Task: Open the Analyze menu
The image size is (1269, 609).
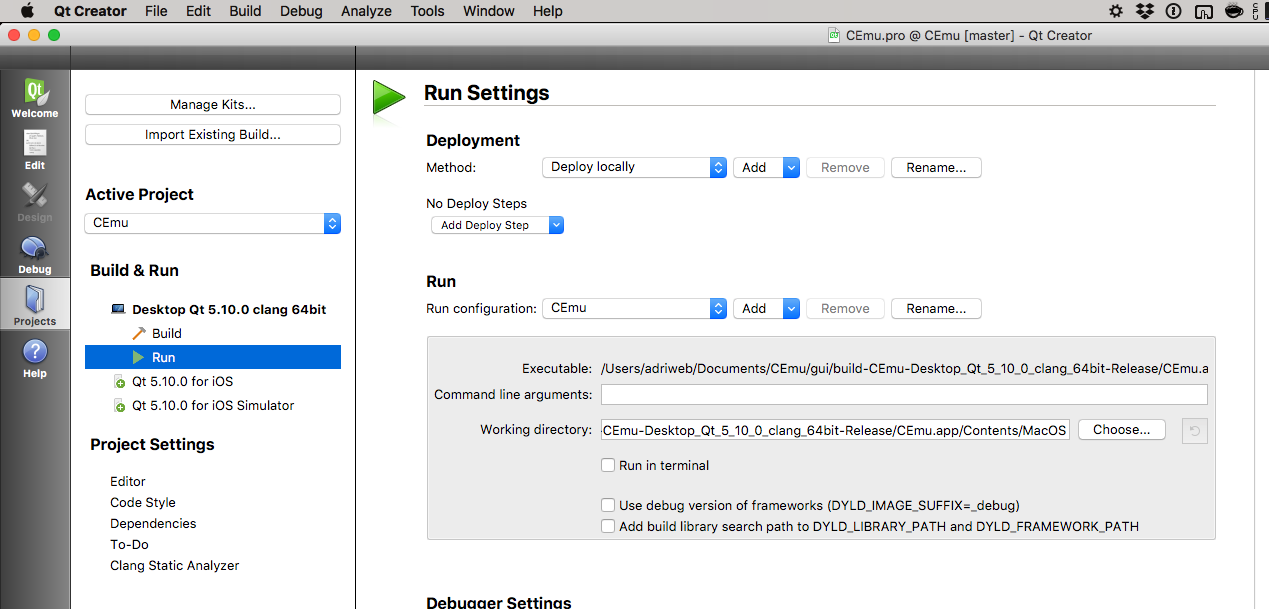Action: pos(366,11)
